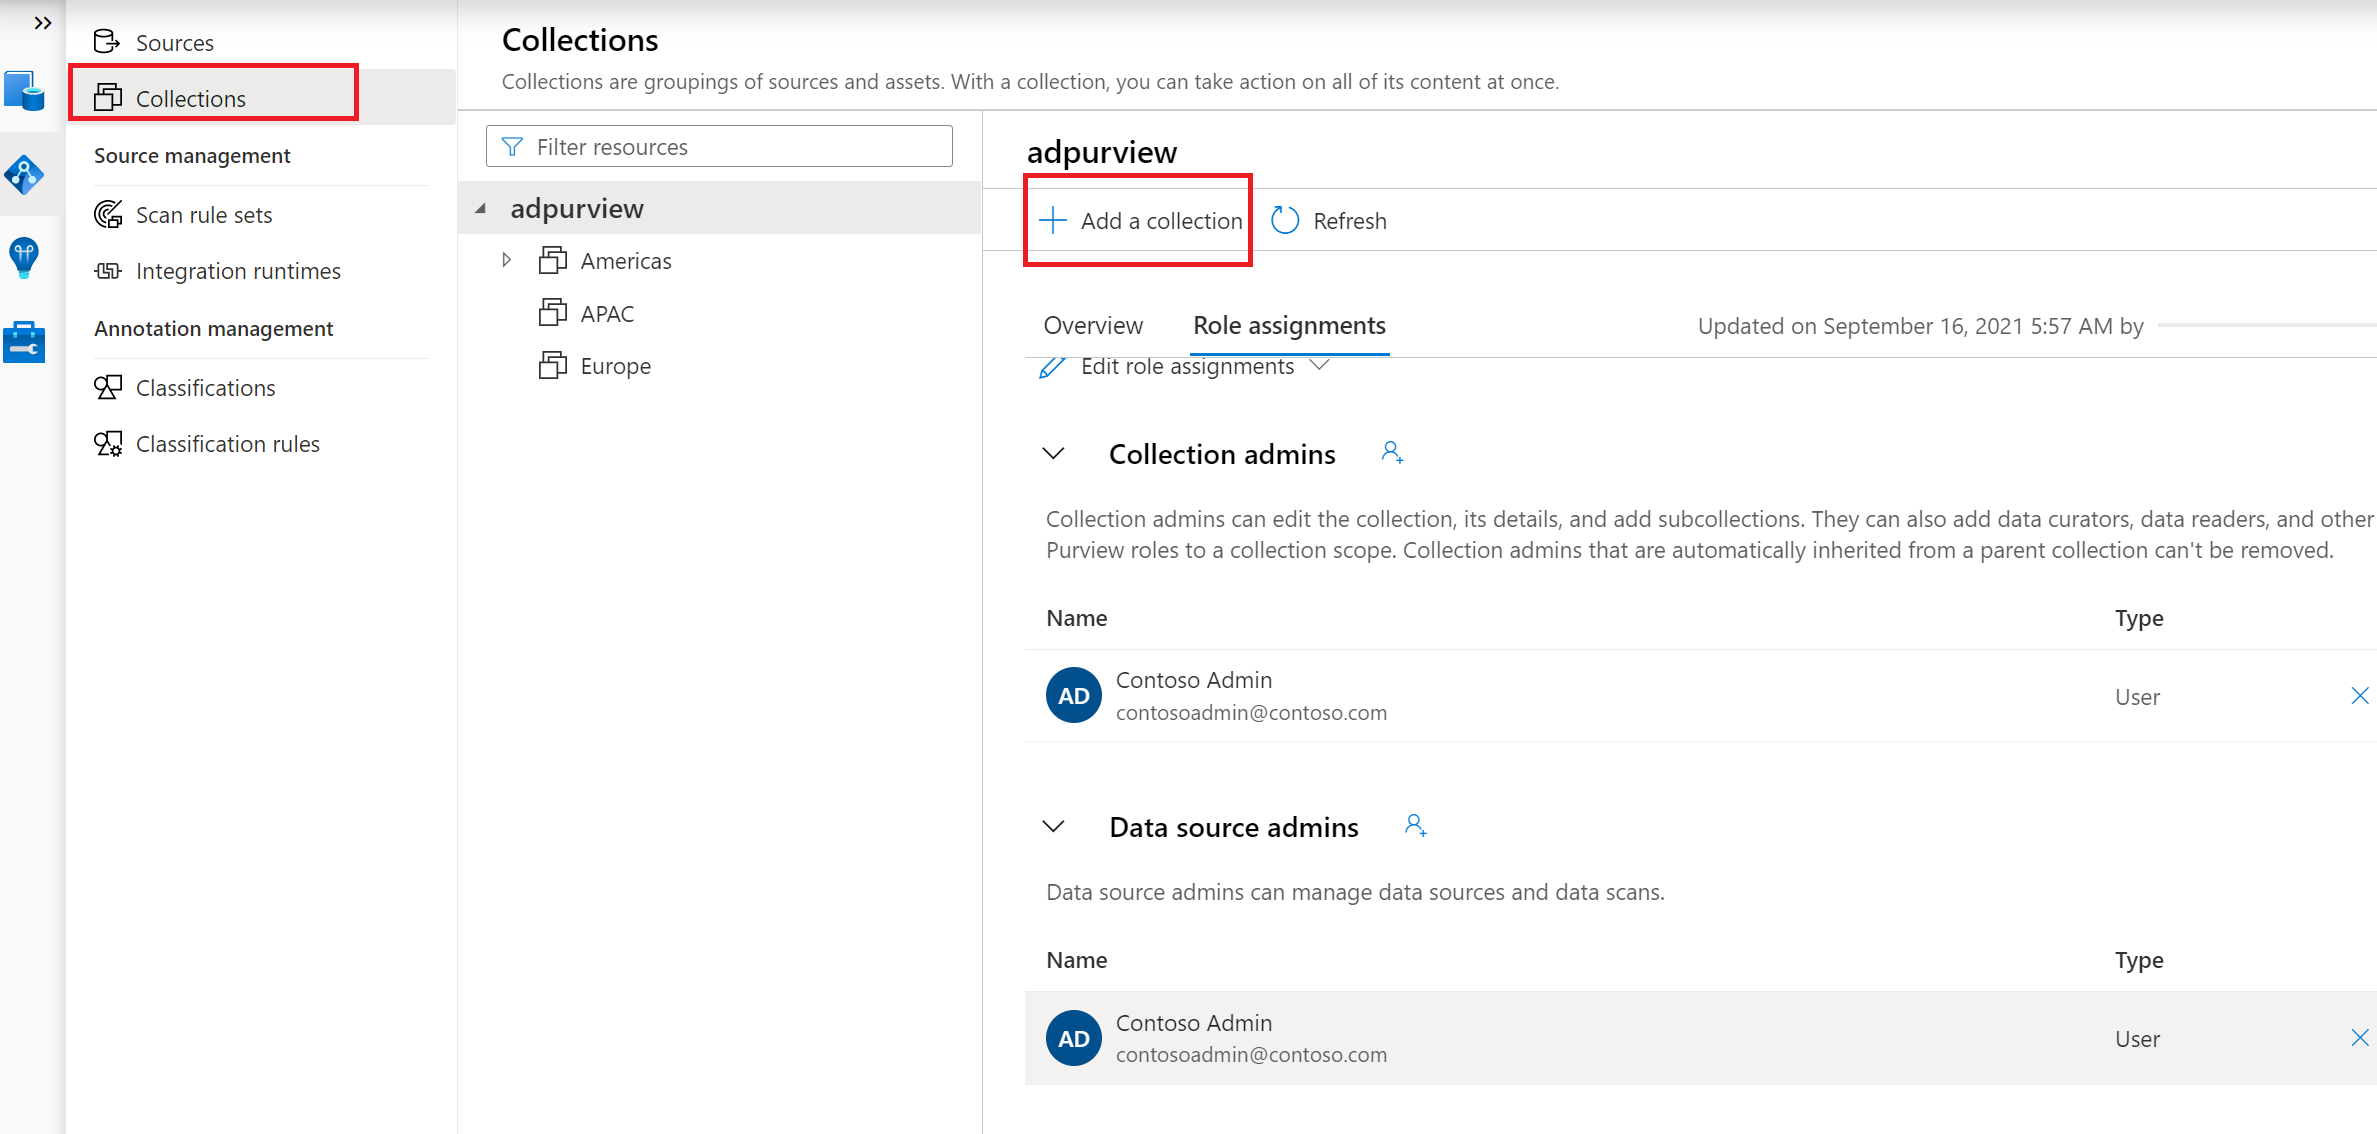Image resolution: width=2377 pixels, height=1134 pixels.
Task: Click Add a collection button
Action: pos(1138,220)
